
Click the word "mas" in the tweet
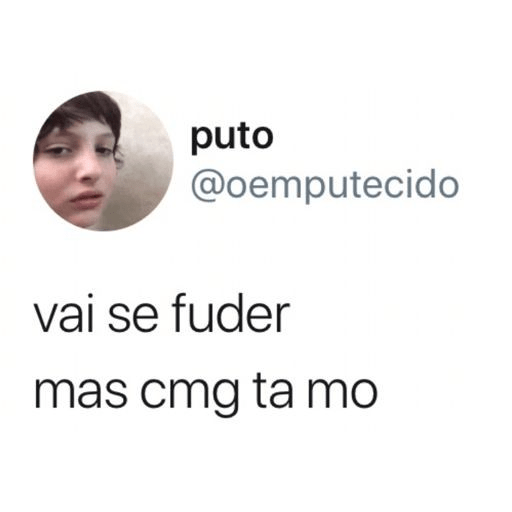[80, 391]
